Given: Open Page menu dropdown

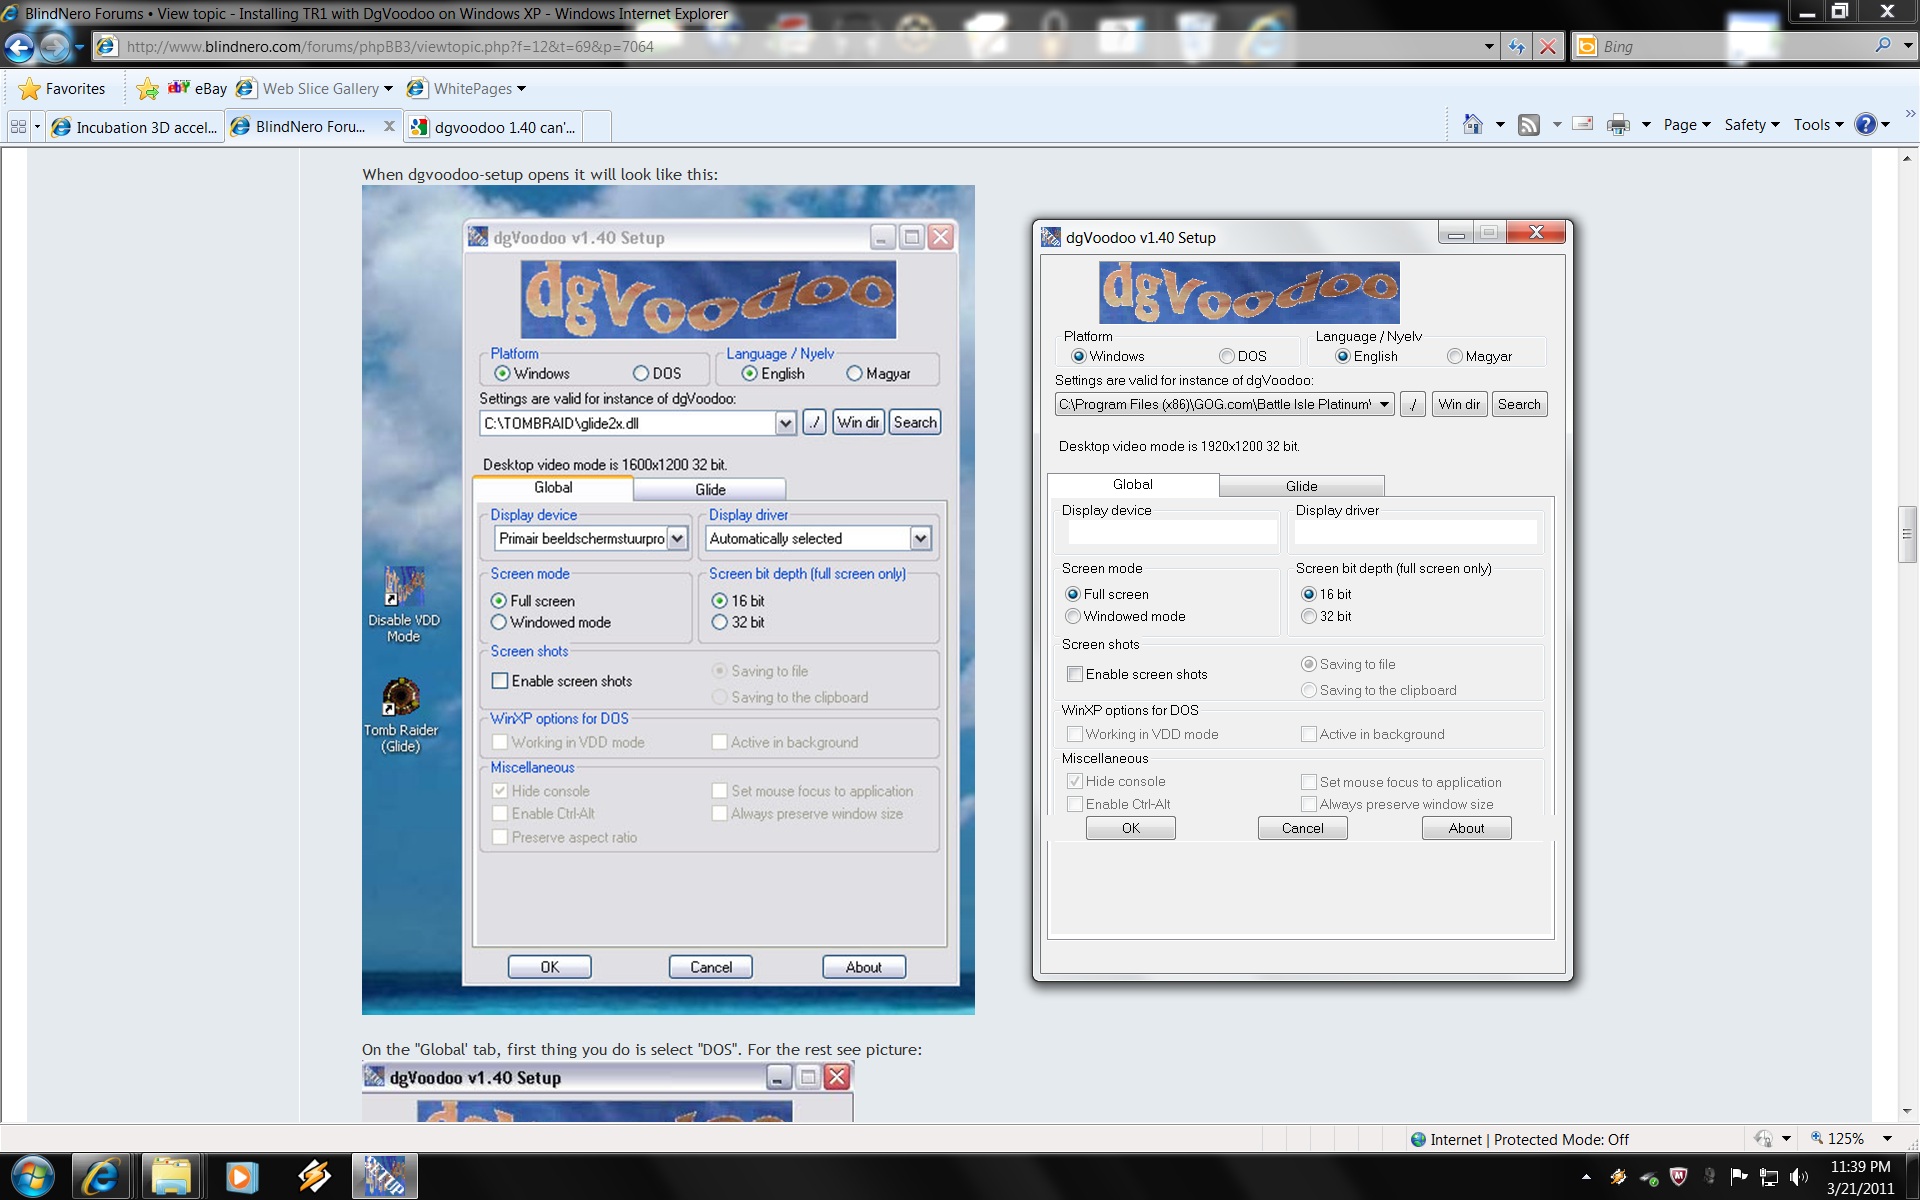Looking at the screenshot, I should 1687,125.
